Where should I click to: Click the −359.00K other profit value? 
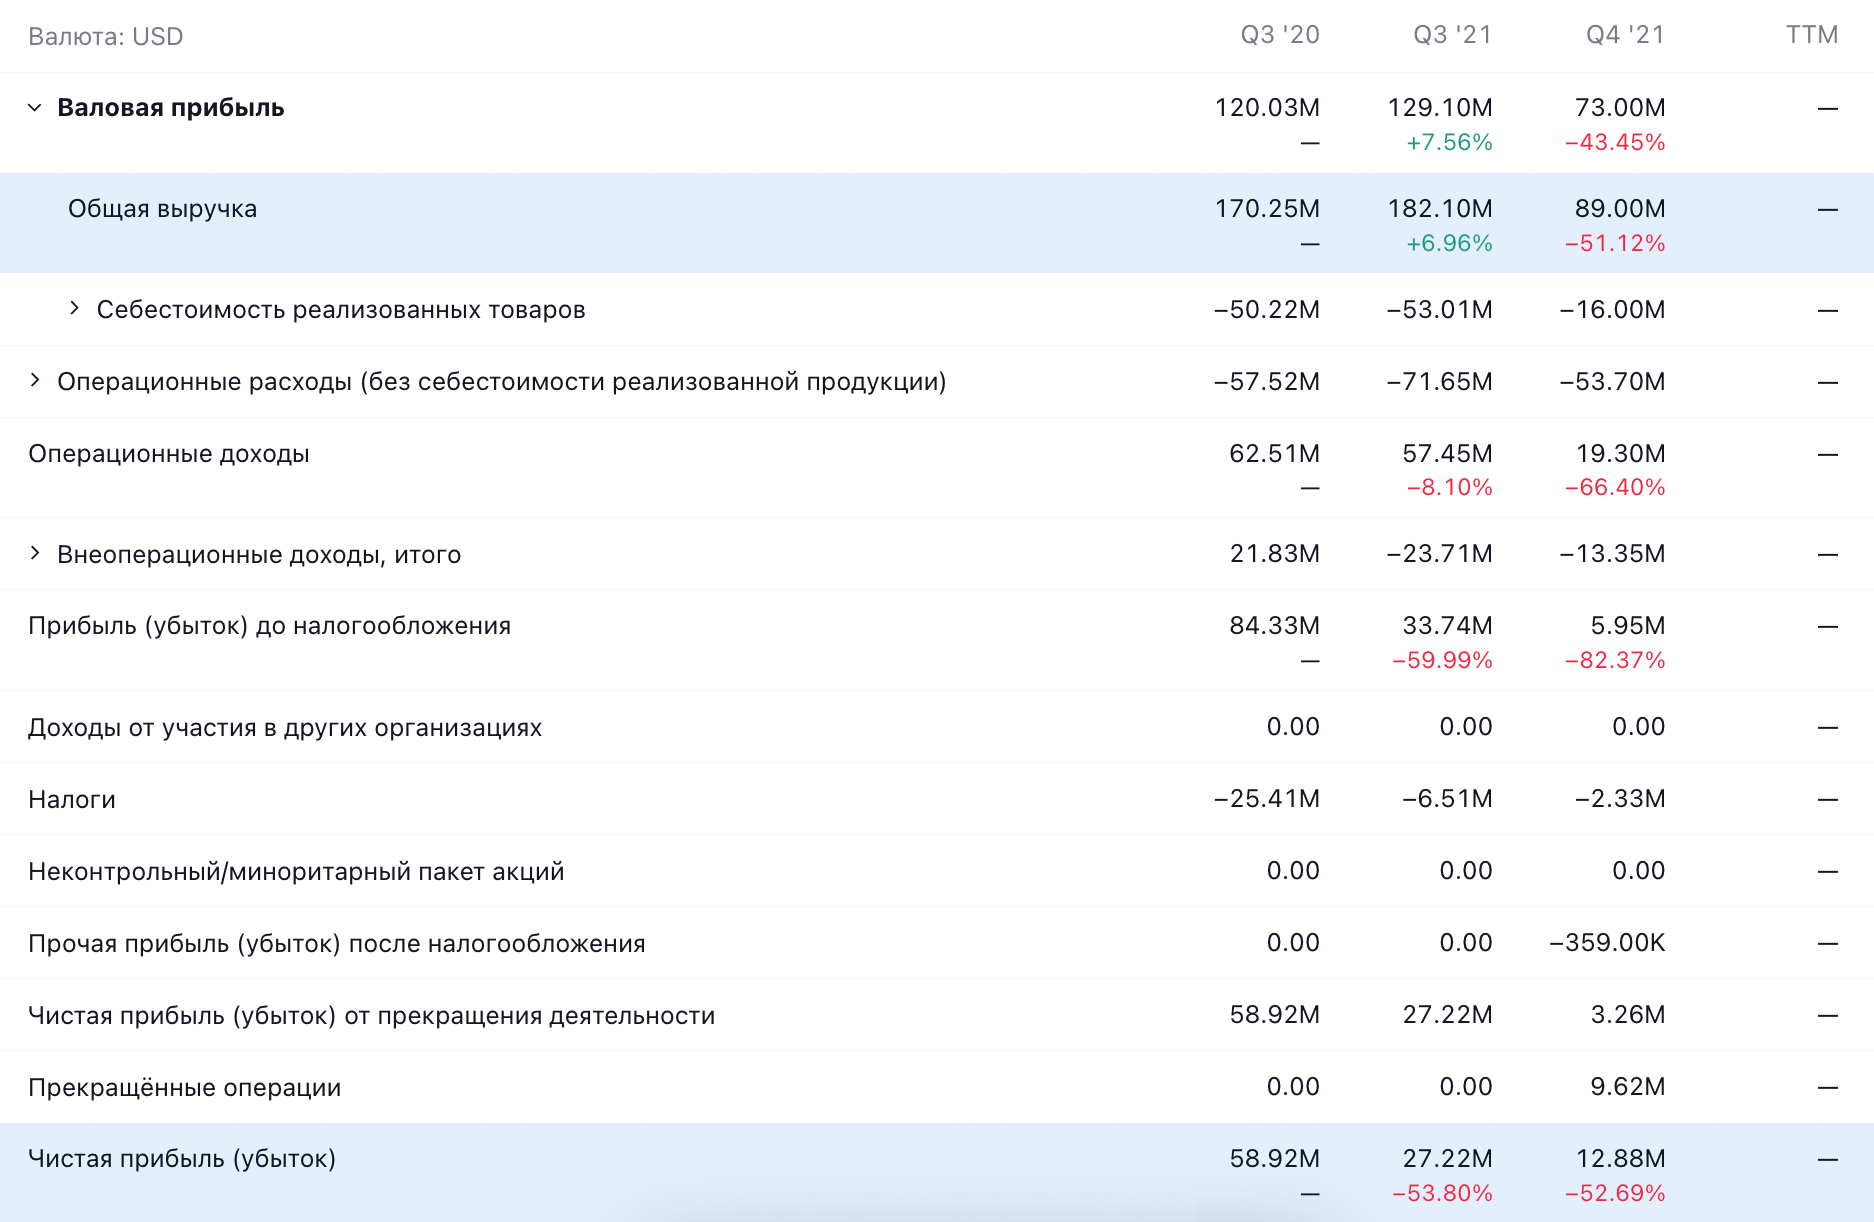point(1607,943)
